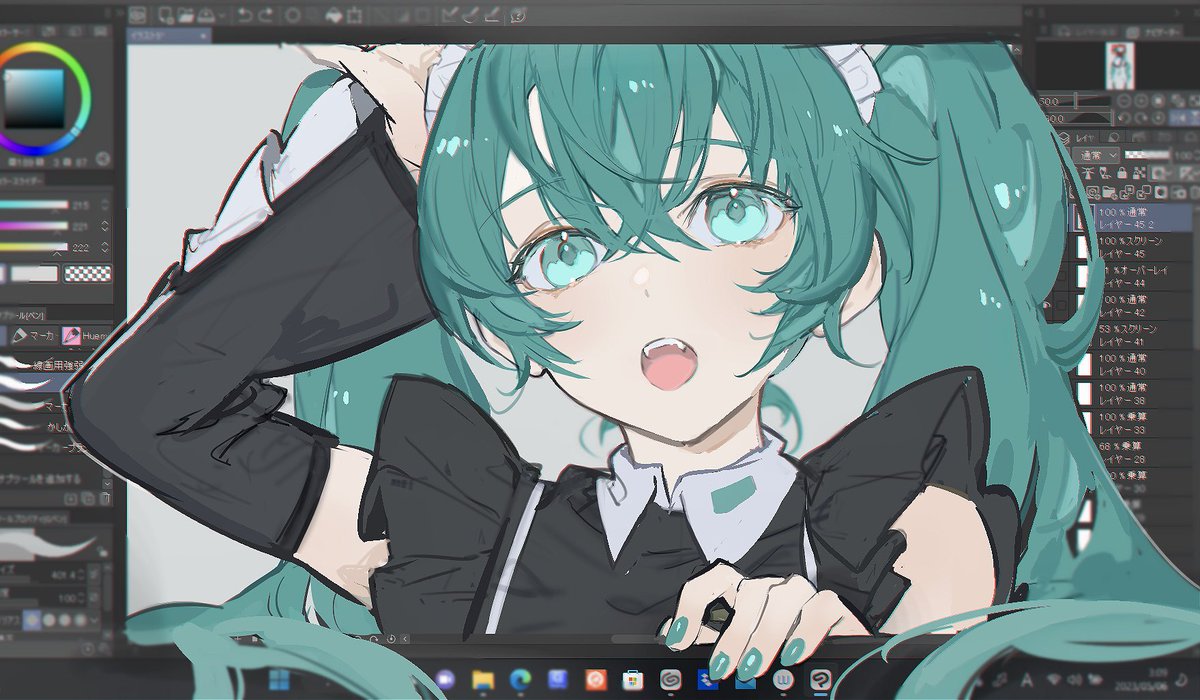Click the Fill bucket icon in command bar

point(334,15)
